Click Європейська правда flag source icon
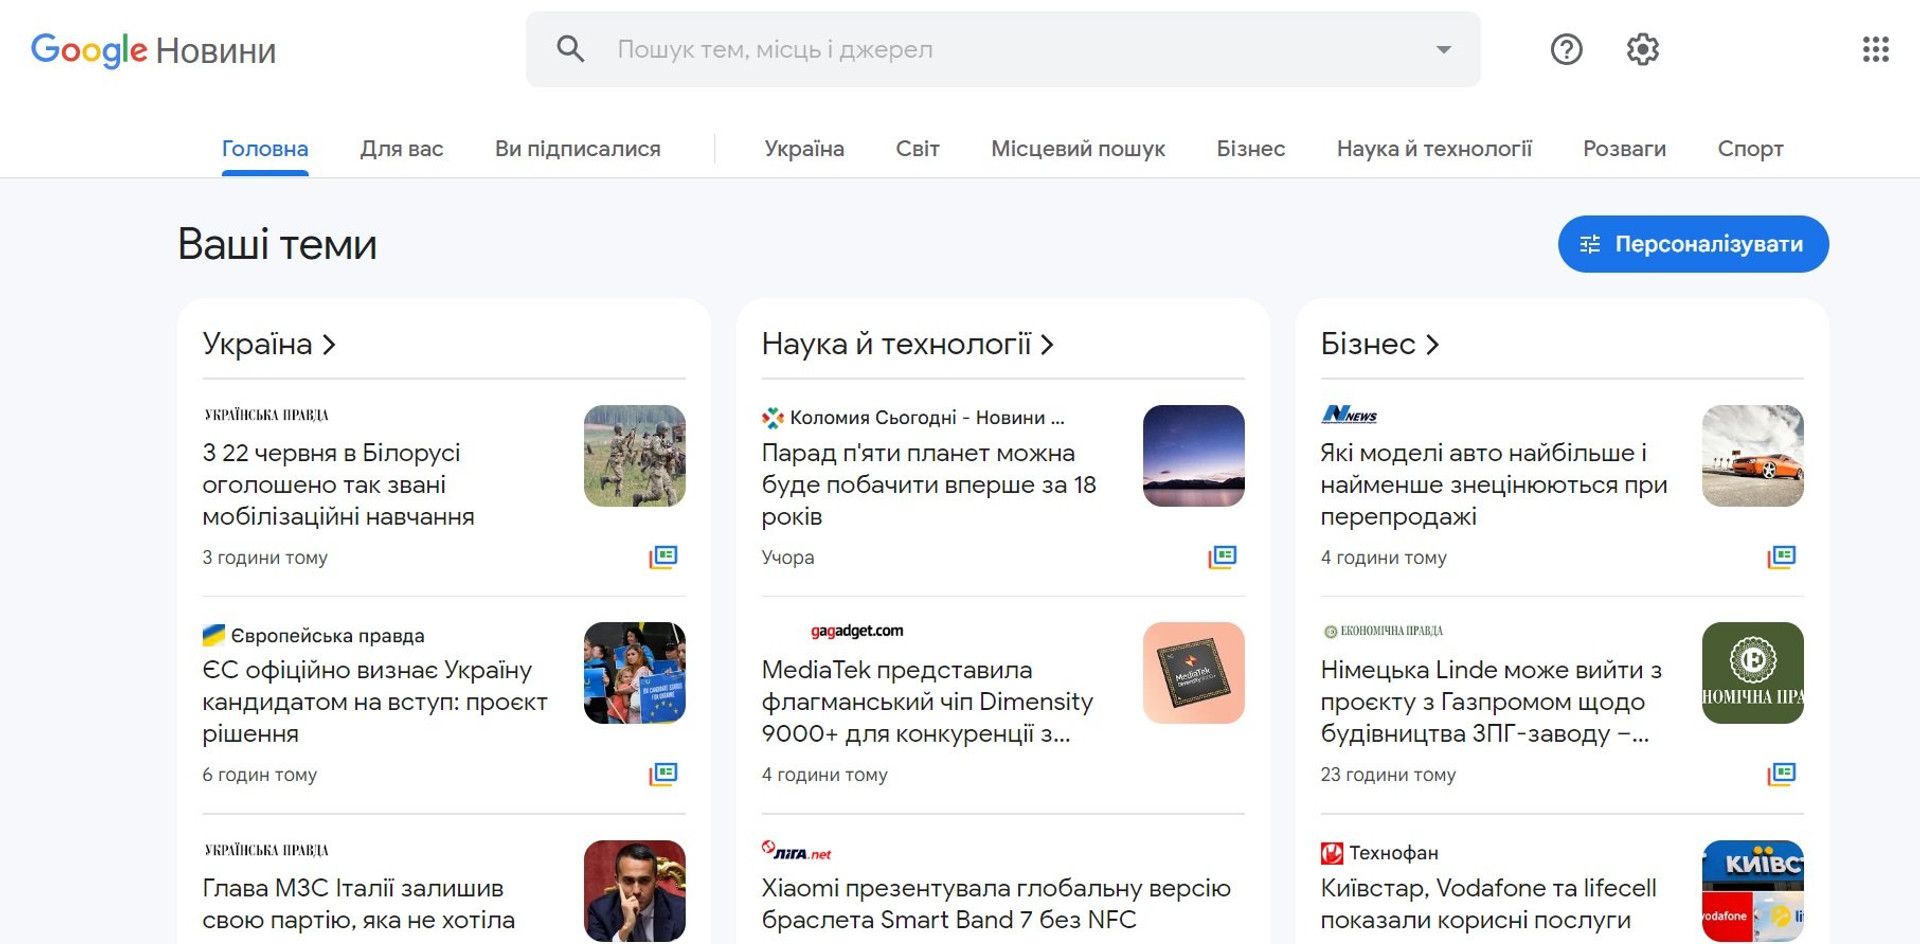The height and width of the screenshot is (944, 1920). point(213,635)
